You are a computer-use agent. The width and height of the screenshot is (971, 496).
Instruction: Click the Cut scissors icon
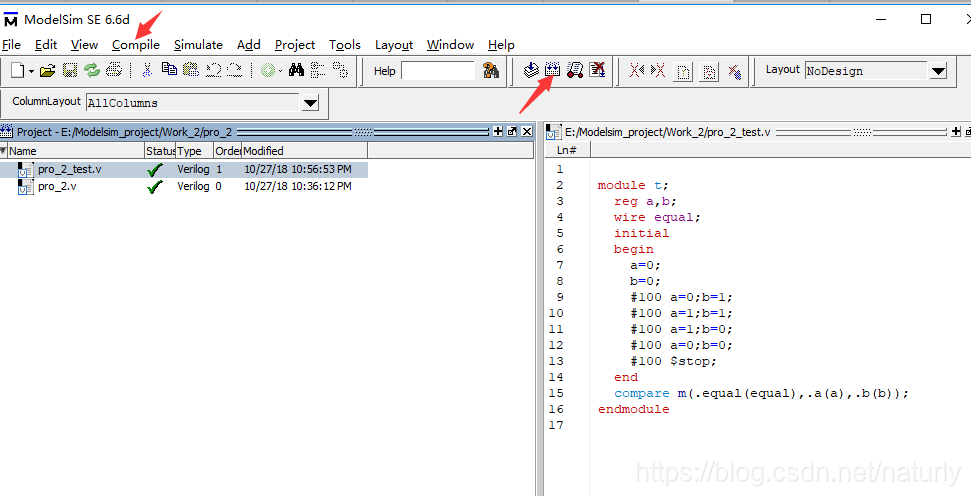pyautogui.click(x=147, y=70)
